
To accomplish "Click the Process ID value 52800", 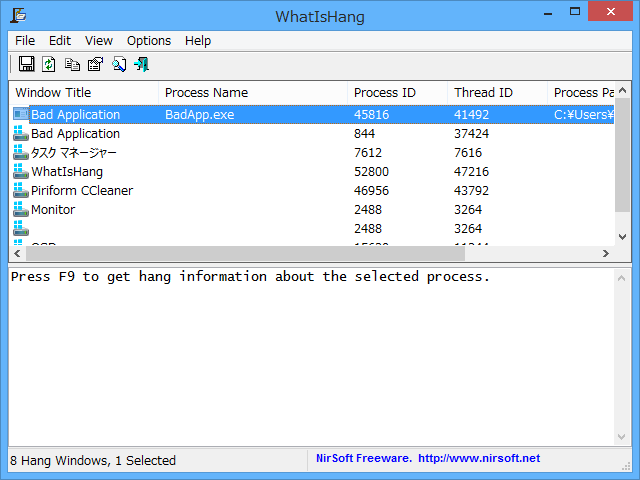I will click(x=371, y=171).
